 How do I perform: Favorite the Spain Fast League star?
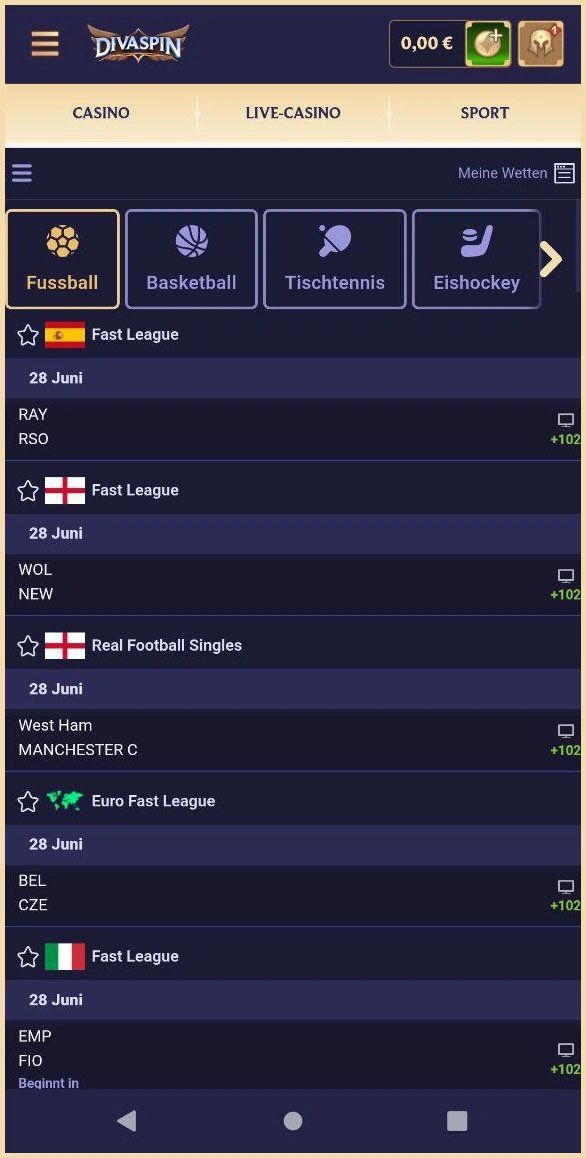coord(28,335)
